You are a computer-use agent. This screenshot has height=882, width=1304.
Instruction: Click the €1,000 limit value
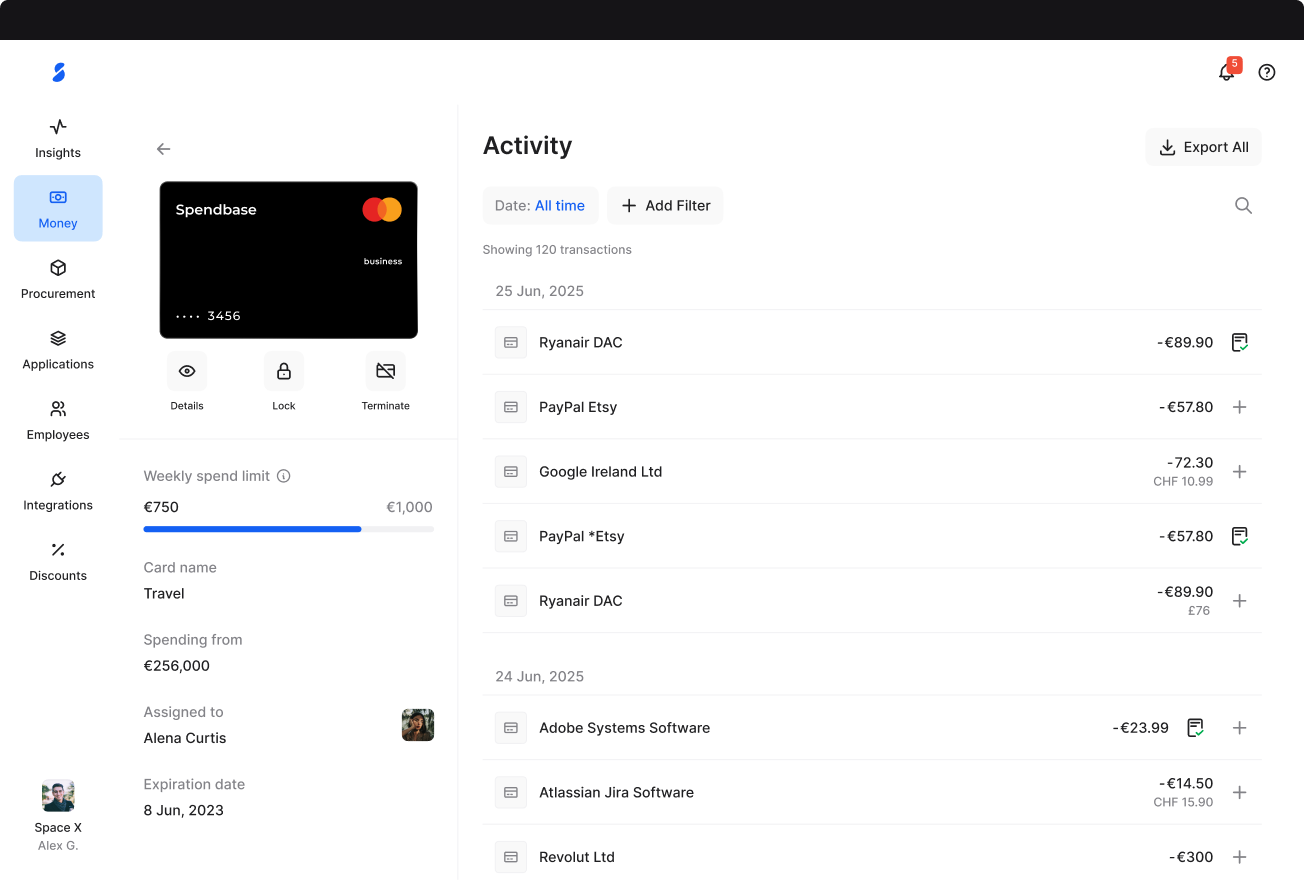[x=410, y=507]
